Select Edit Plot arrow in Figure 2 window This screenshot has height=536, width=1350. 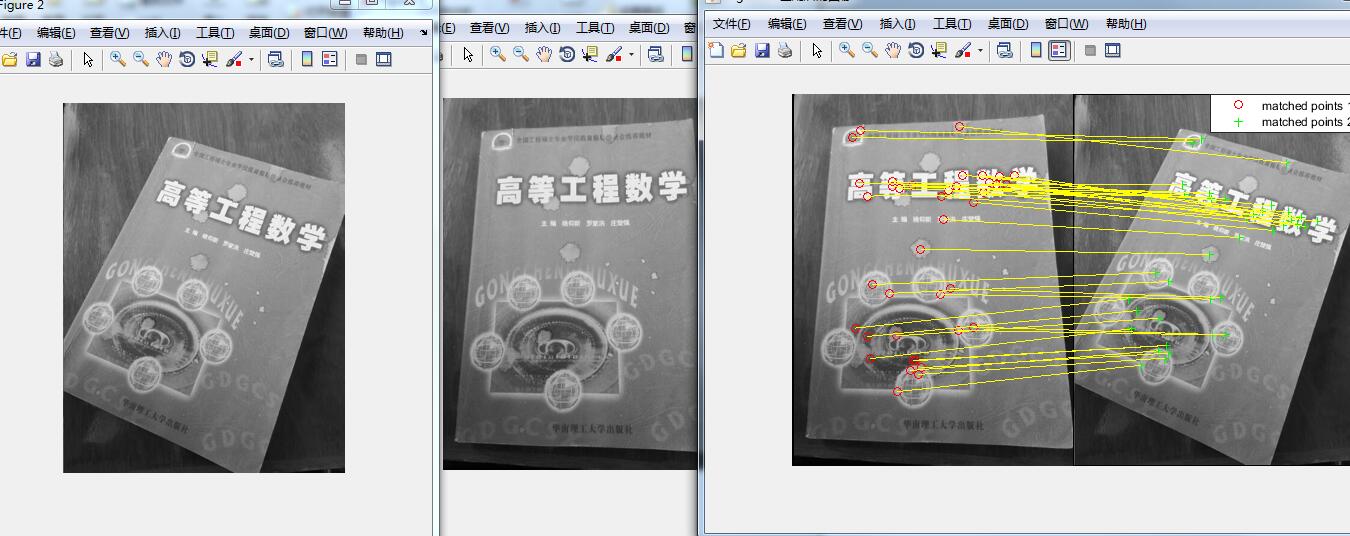(88, 60)
